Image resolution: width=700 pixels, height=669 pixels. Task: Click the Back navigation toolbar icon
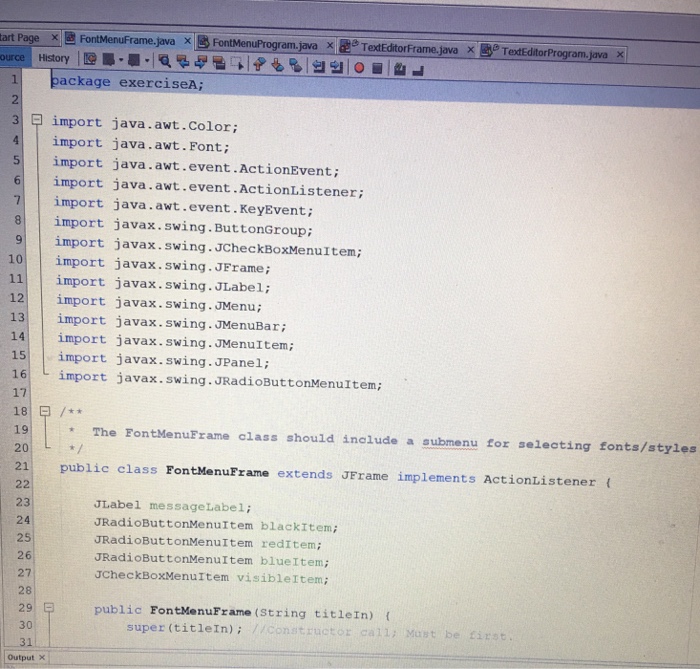point(108,59)
